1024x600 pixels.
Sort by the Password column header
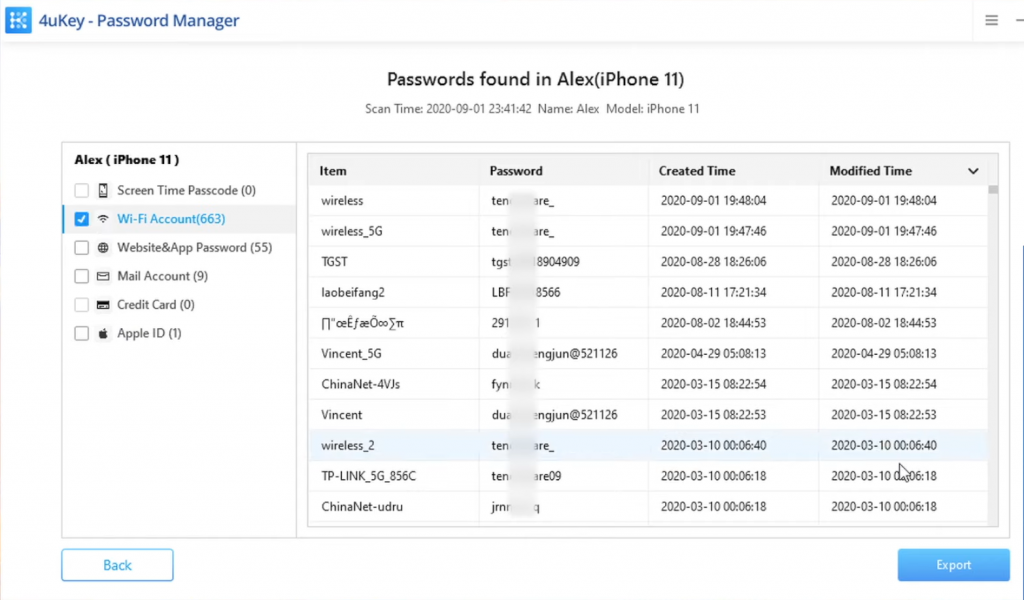click(x=564, y=171)
